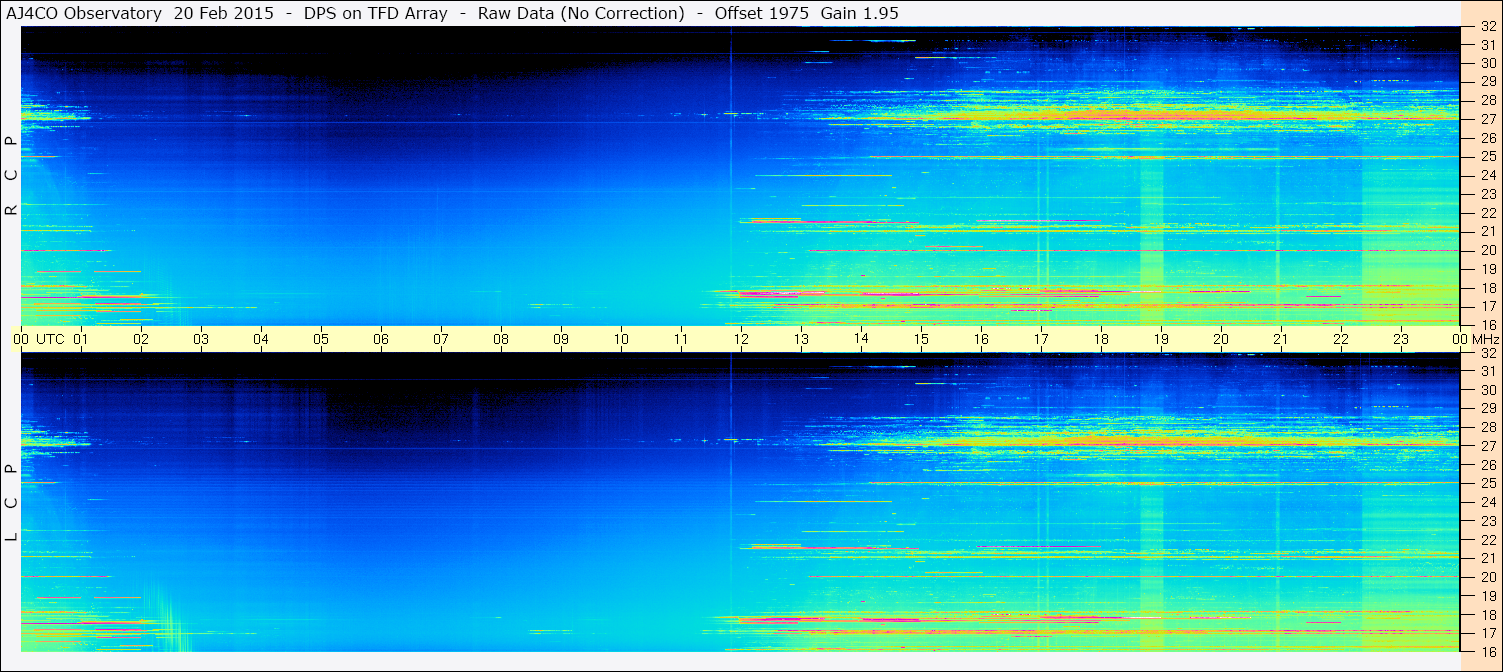
Task: Select the 27 MHz tick label of the RCP panel
Action: [1488, 118]
